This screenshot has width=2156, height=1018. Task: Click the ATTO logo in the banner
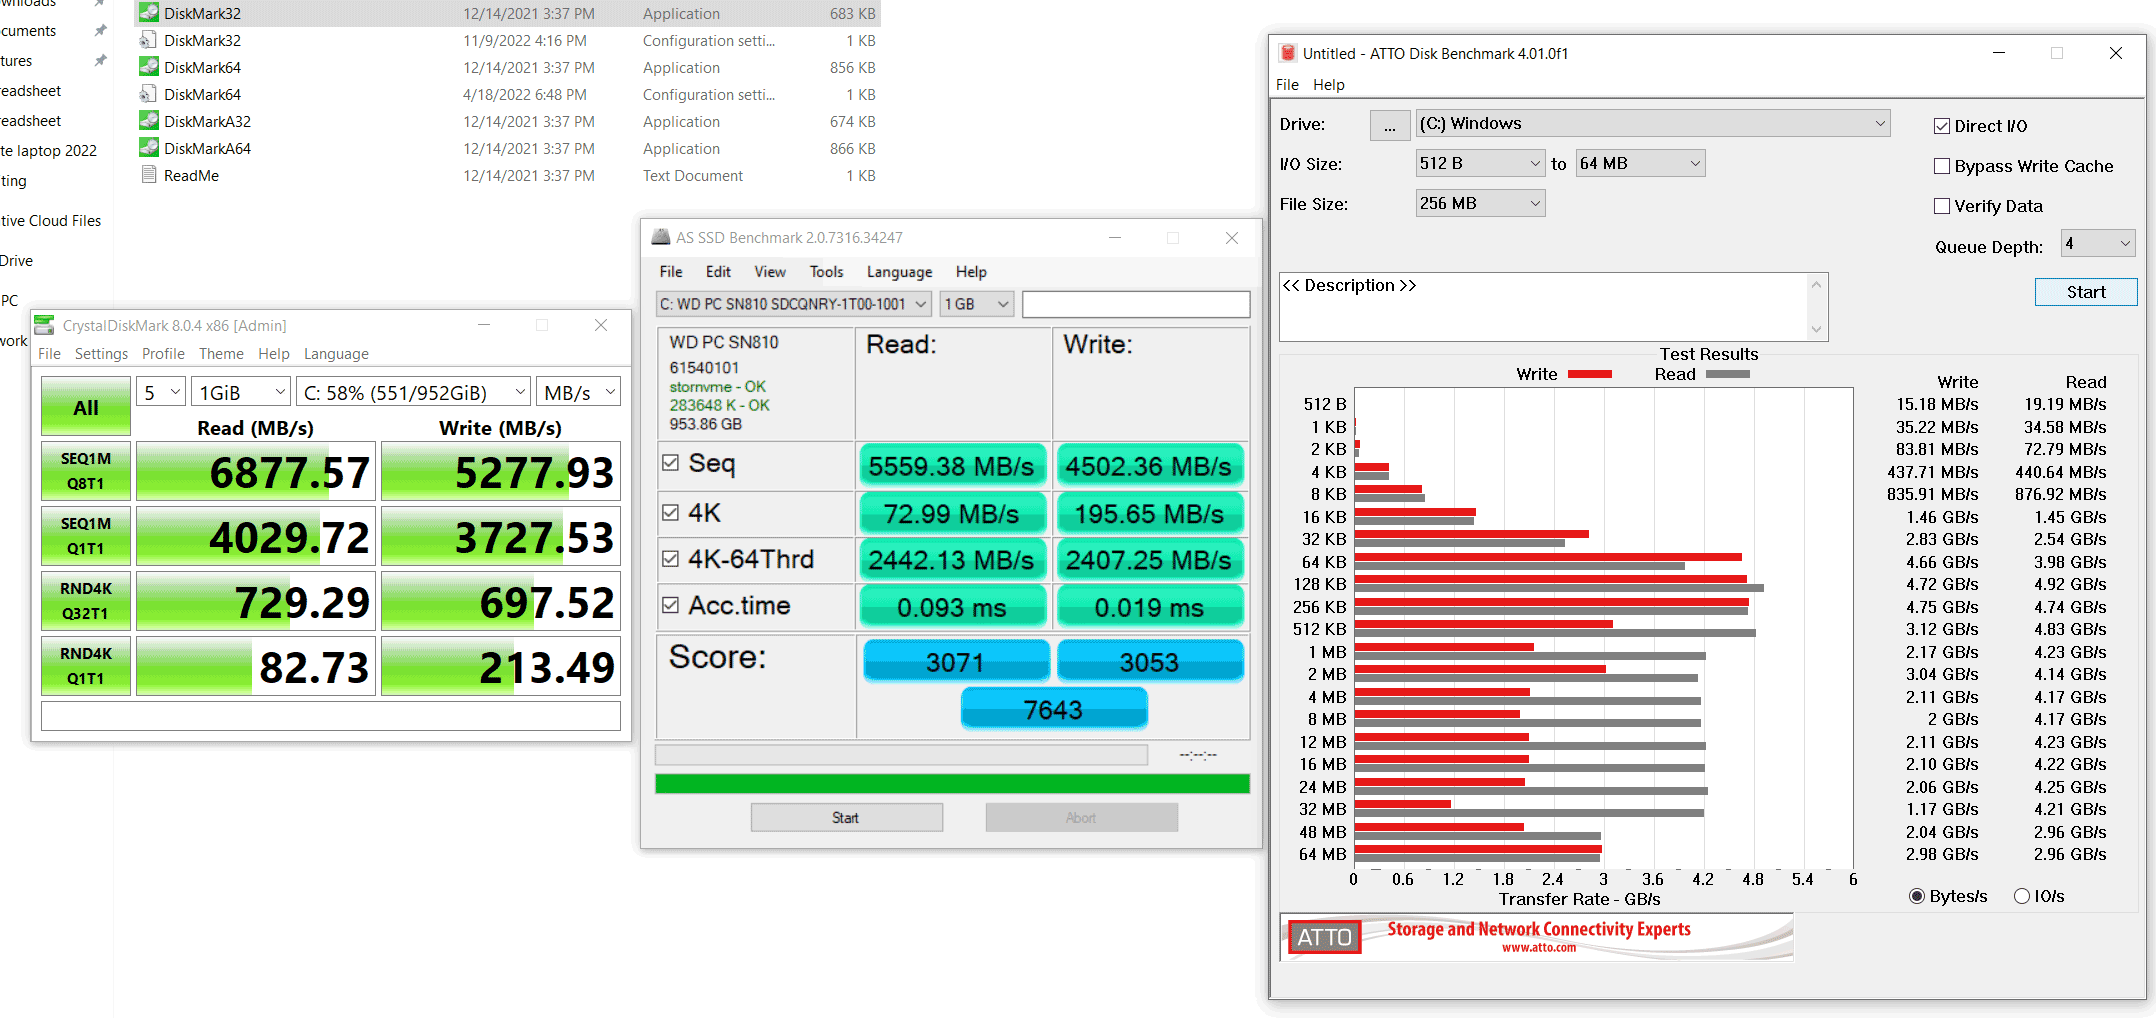[1324, 937]
